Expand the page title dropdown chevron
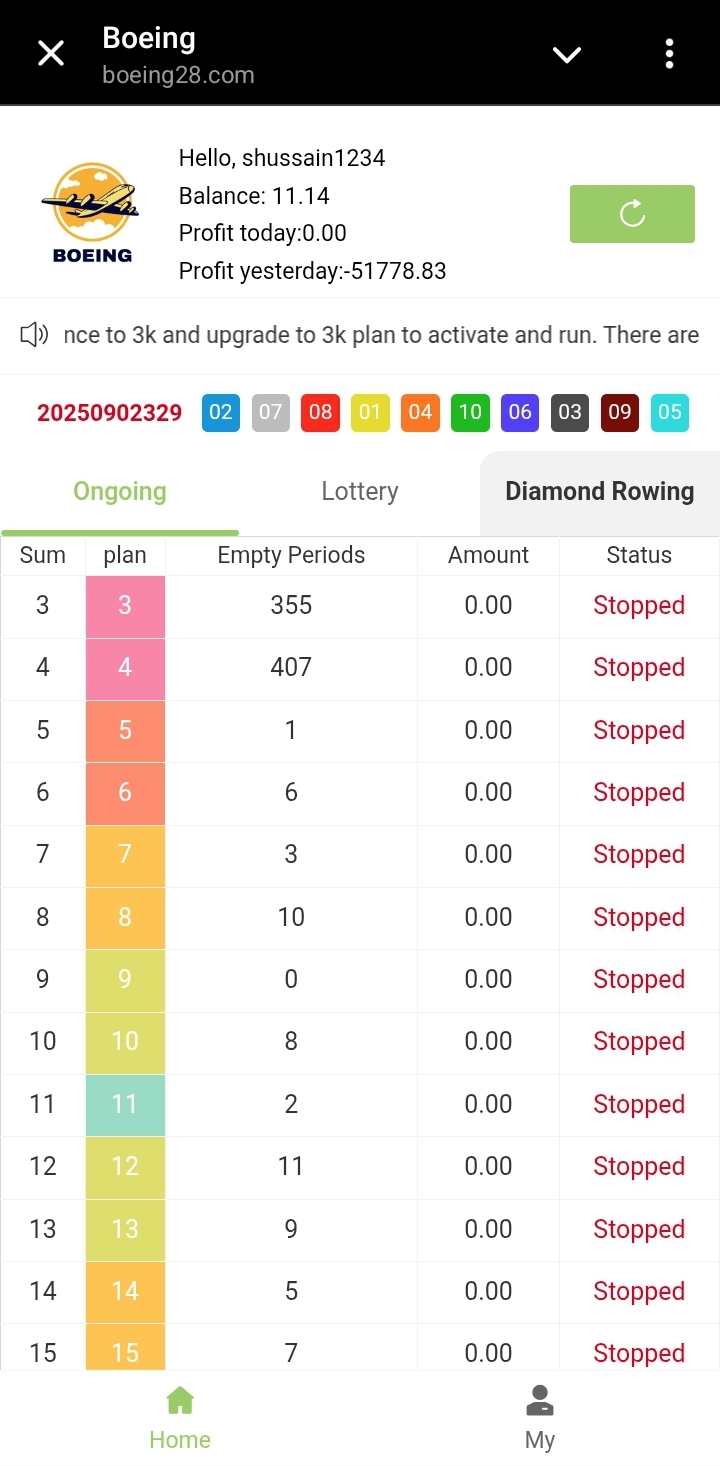Screen dimensions: 720x1466 pos(567,54)
